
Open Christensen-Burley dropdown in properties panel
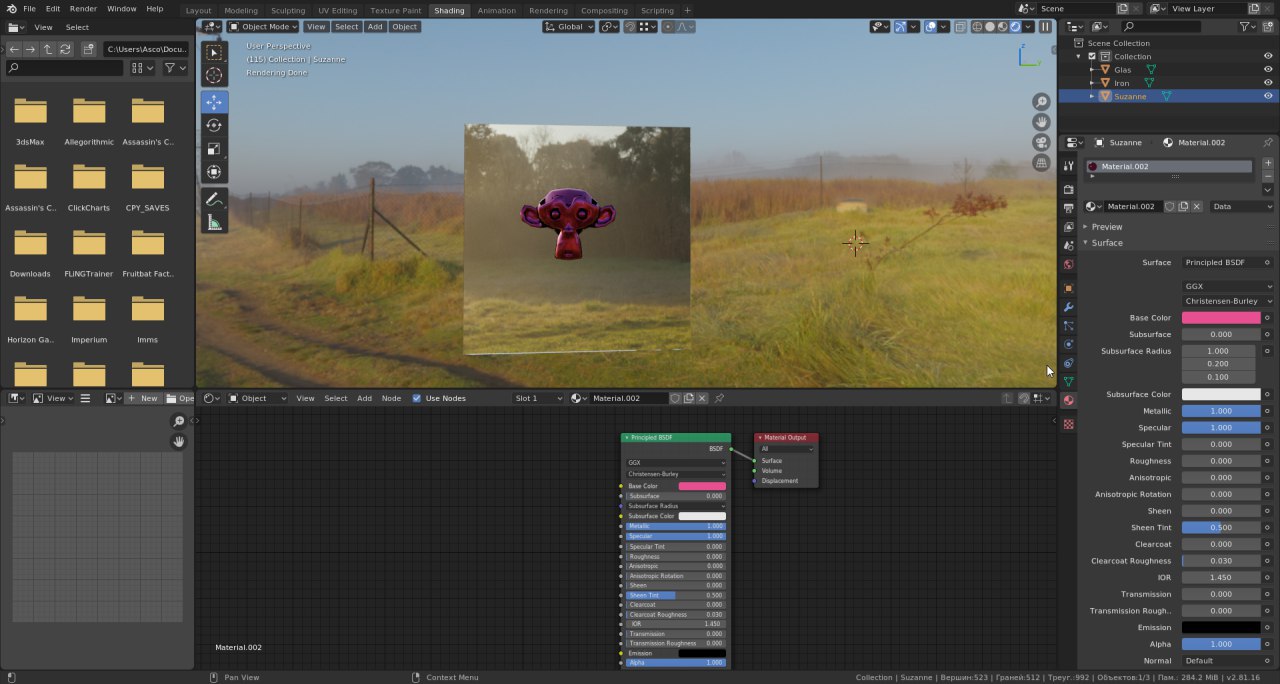tap(1228, 301)
